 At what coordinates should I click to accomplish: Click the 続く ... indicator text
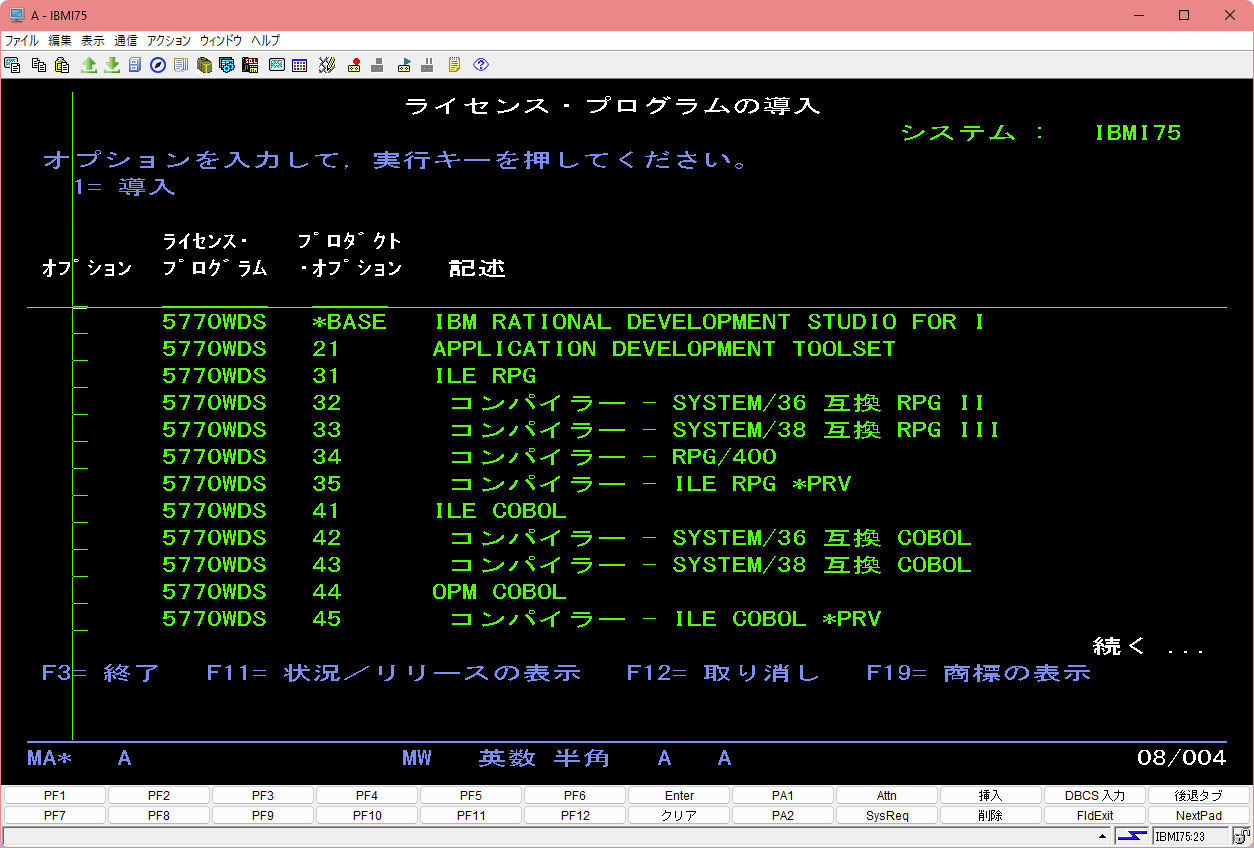[x=1149, y=647]
